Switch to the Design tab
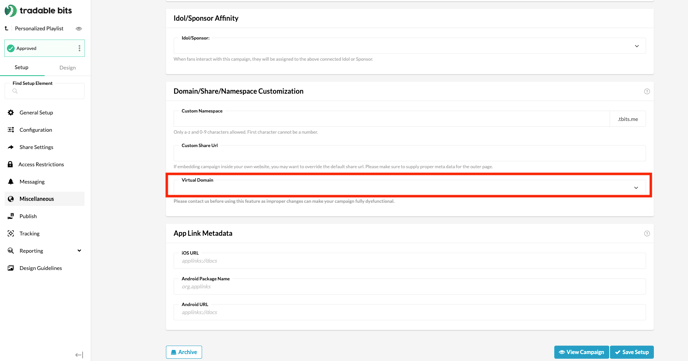 pos(68,68)
